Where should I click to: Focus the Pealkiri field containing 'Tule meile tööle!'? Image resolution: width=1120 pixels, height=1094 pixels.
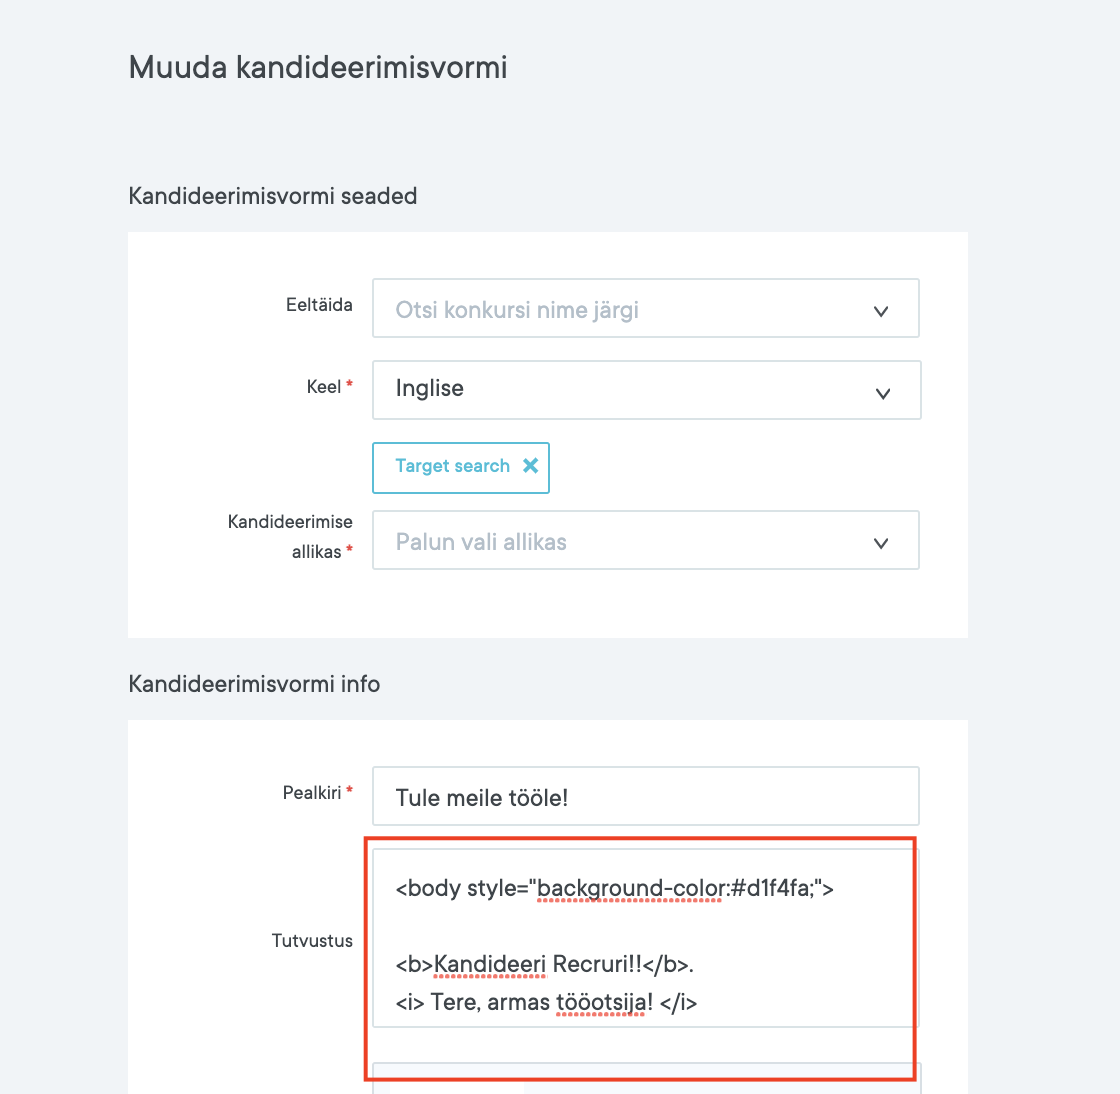click(645, 797)
